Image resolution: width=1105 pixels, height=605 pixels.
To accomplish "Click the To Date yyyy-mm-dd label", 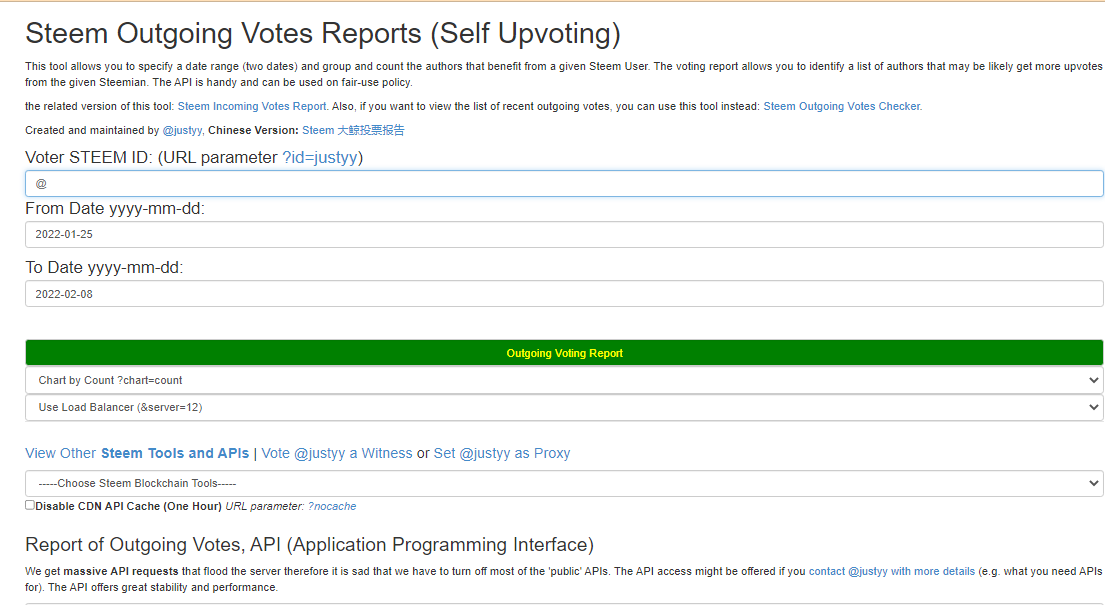I will 104,268.
